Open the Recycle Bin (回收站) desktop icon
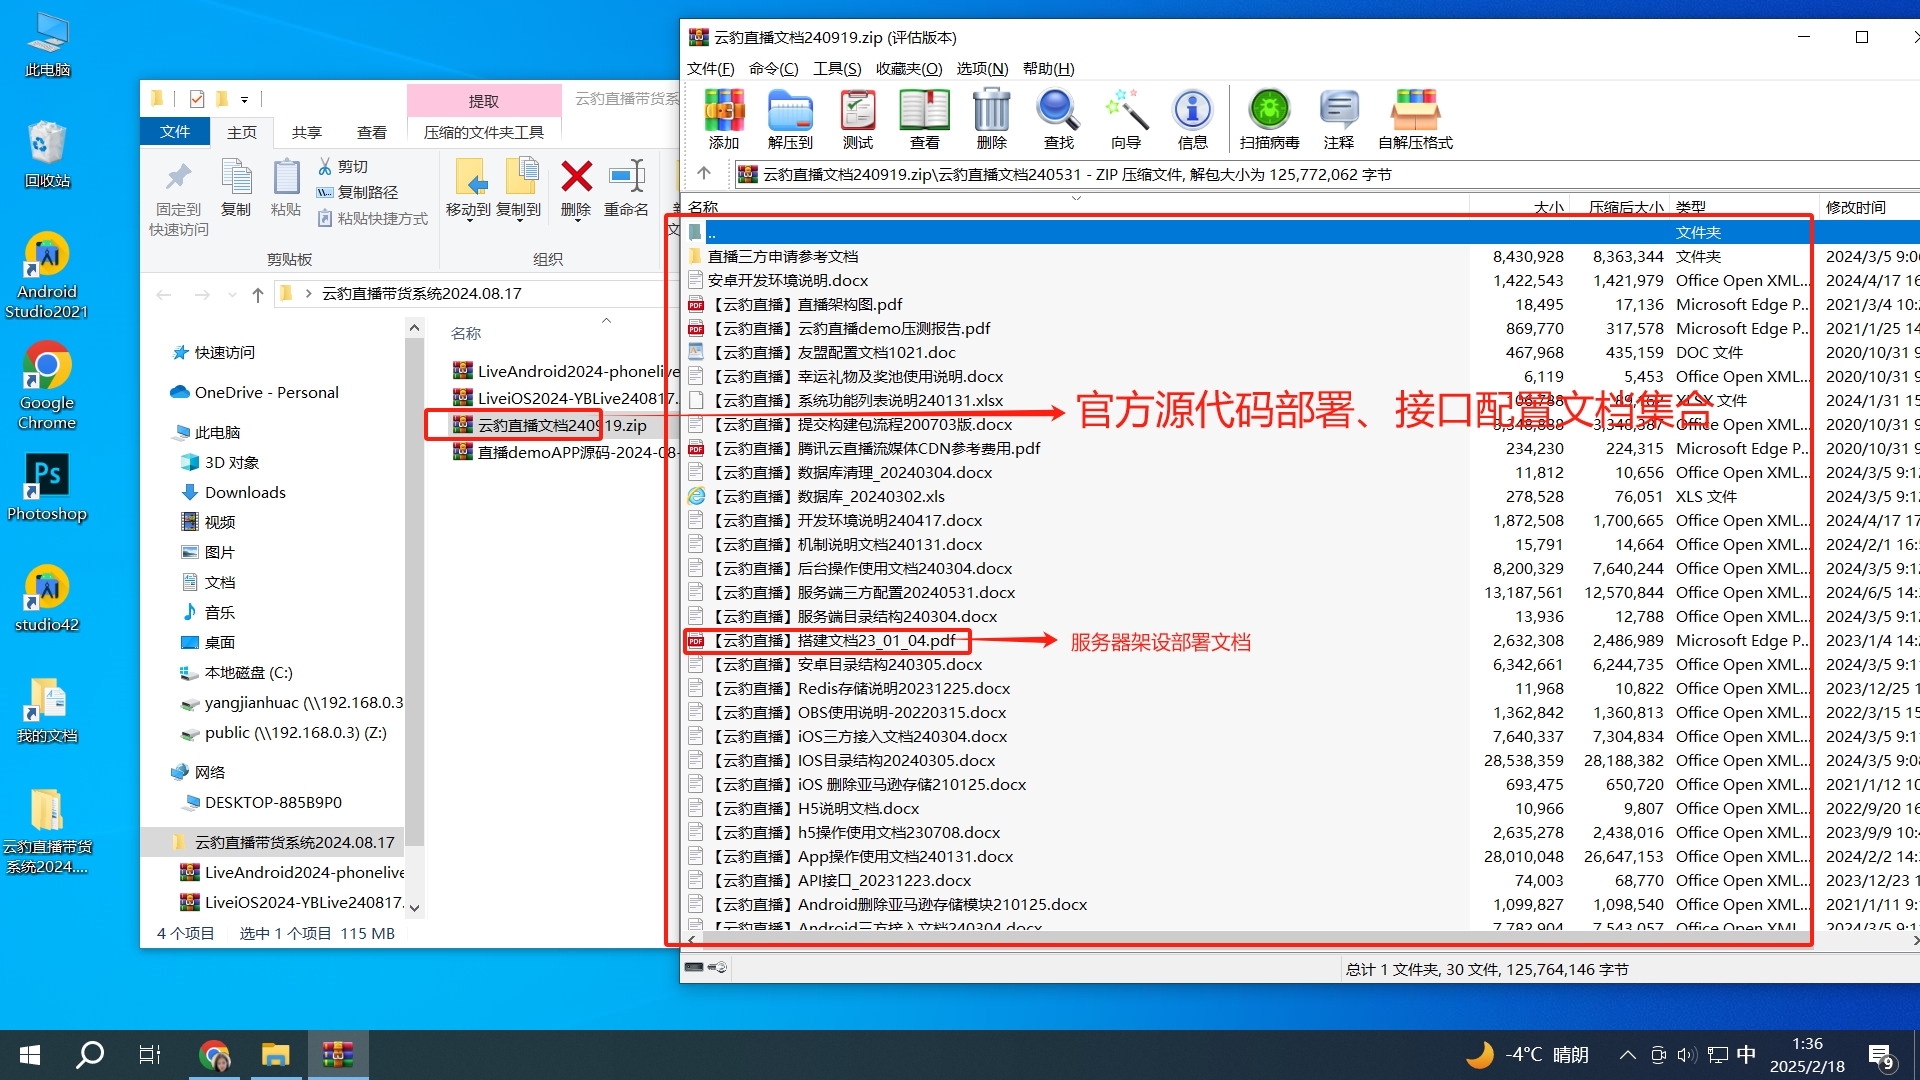1920x1080 pixels. tap(47, 154)
